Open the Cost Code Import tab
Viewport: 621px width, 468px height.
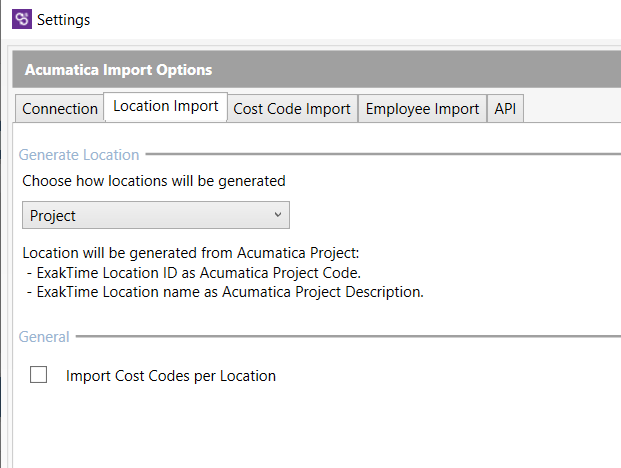point(292,108)
